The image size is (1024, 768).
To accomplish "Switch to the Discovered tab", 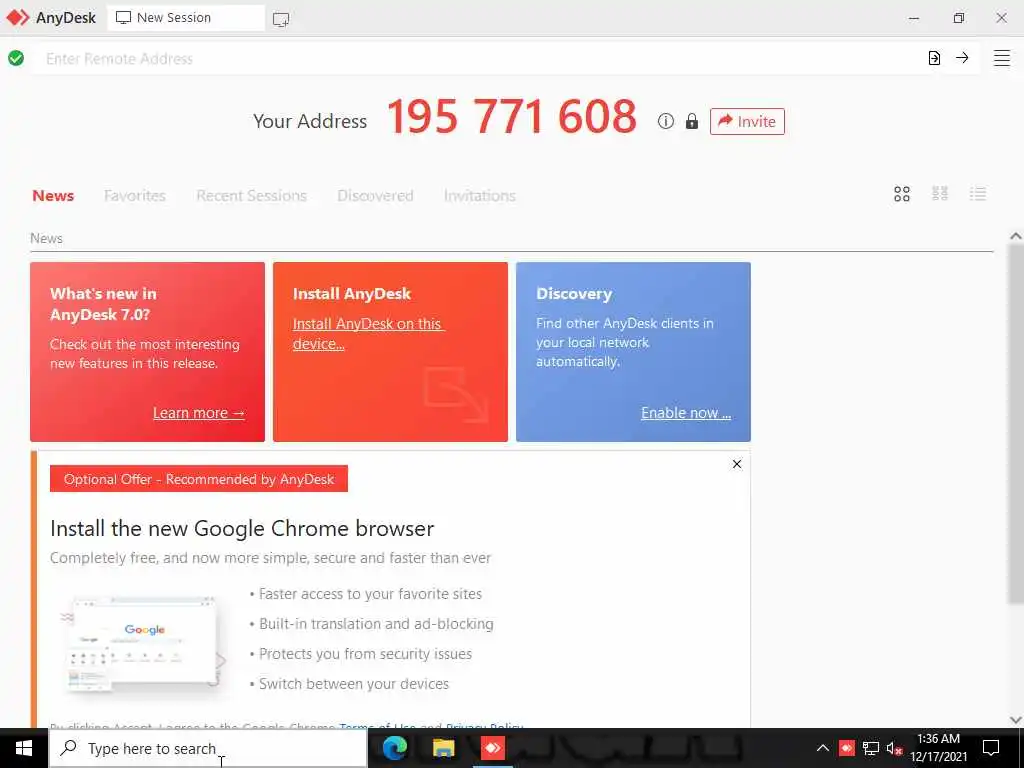I will point(376,196).
